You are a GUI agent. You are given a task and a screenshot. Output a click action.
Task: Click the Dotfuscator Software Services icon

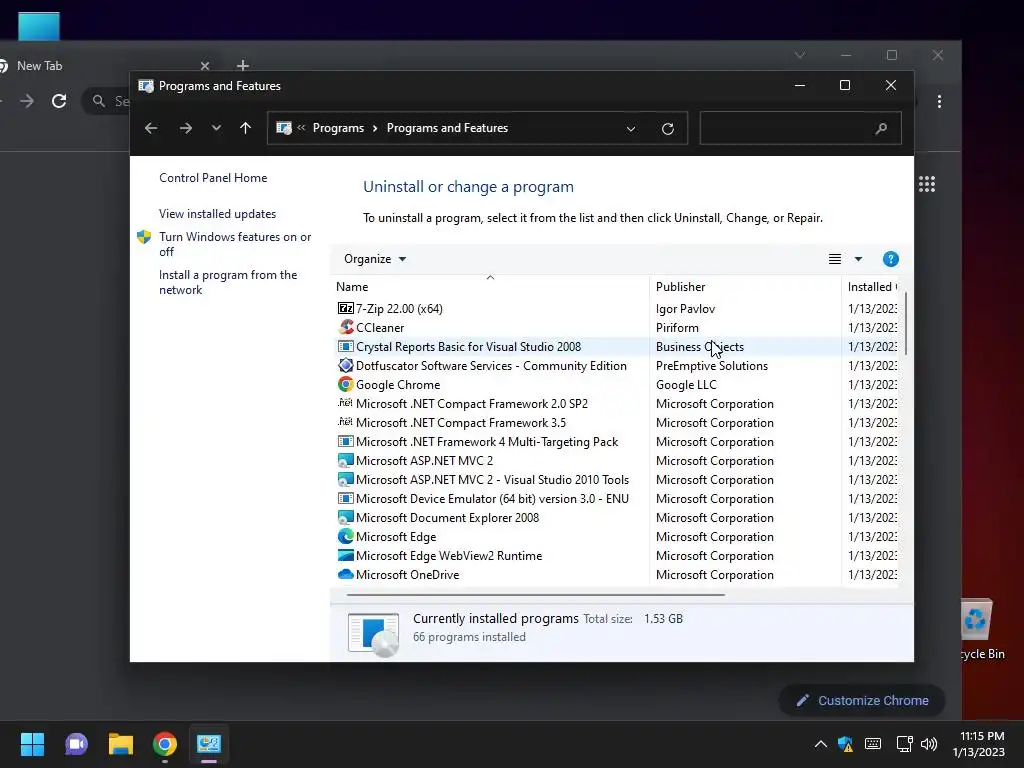pos(345,365)
